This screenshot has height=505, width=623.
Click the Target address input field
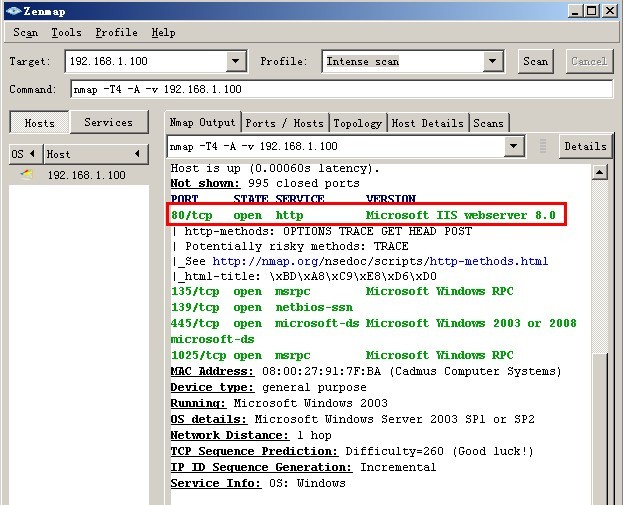pos(146,61)
